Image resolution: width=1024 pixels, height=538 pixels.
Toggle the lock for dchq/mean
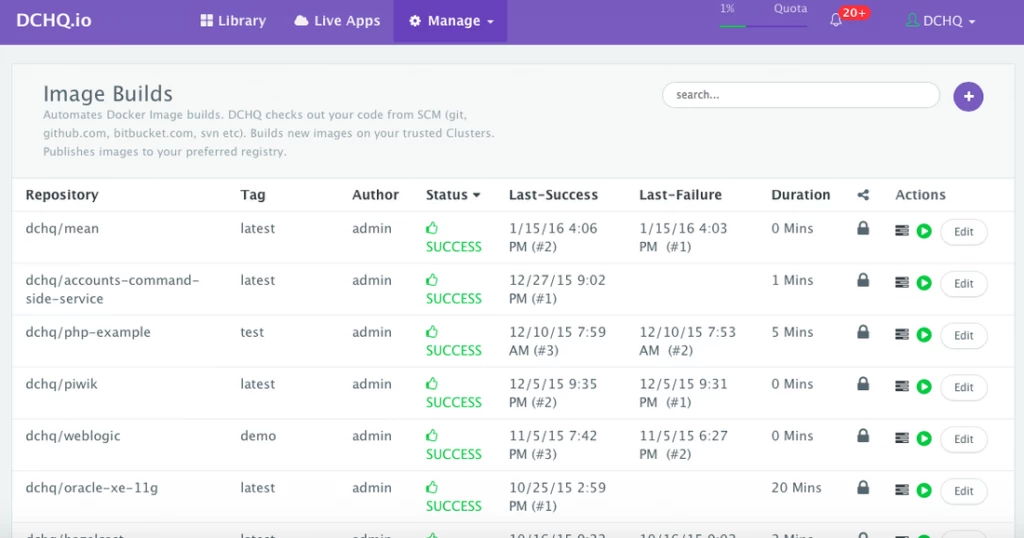[863, 228]
